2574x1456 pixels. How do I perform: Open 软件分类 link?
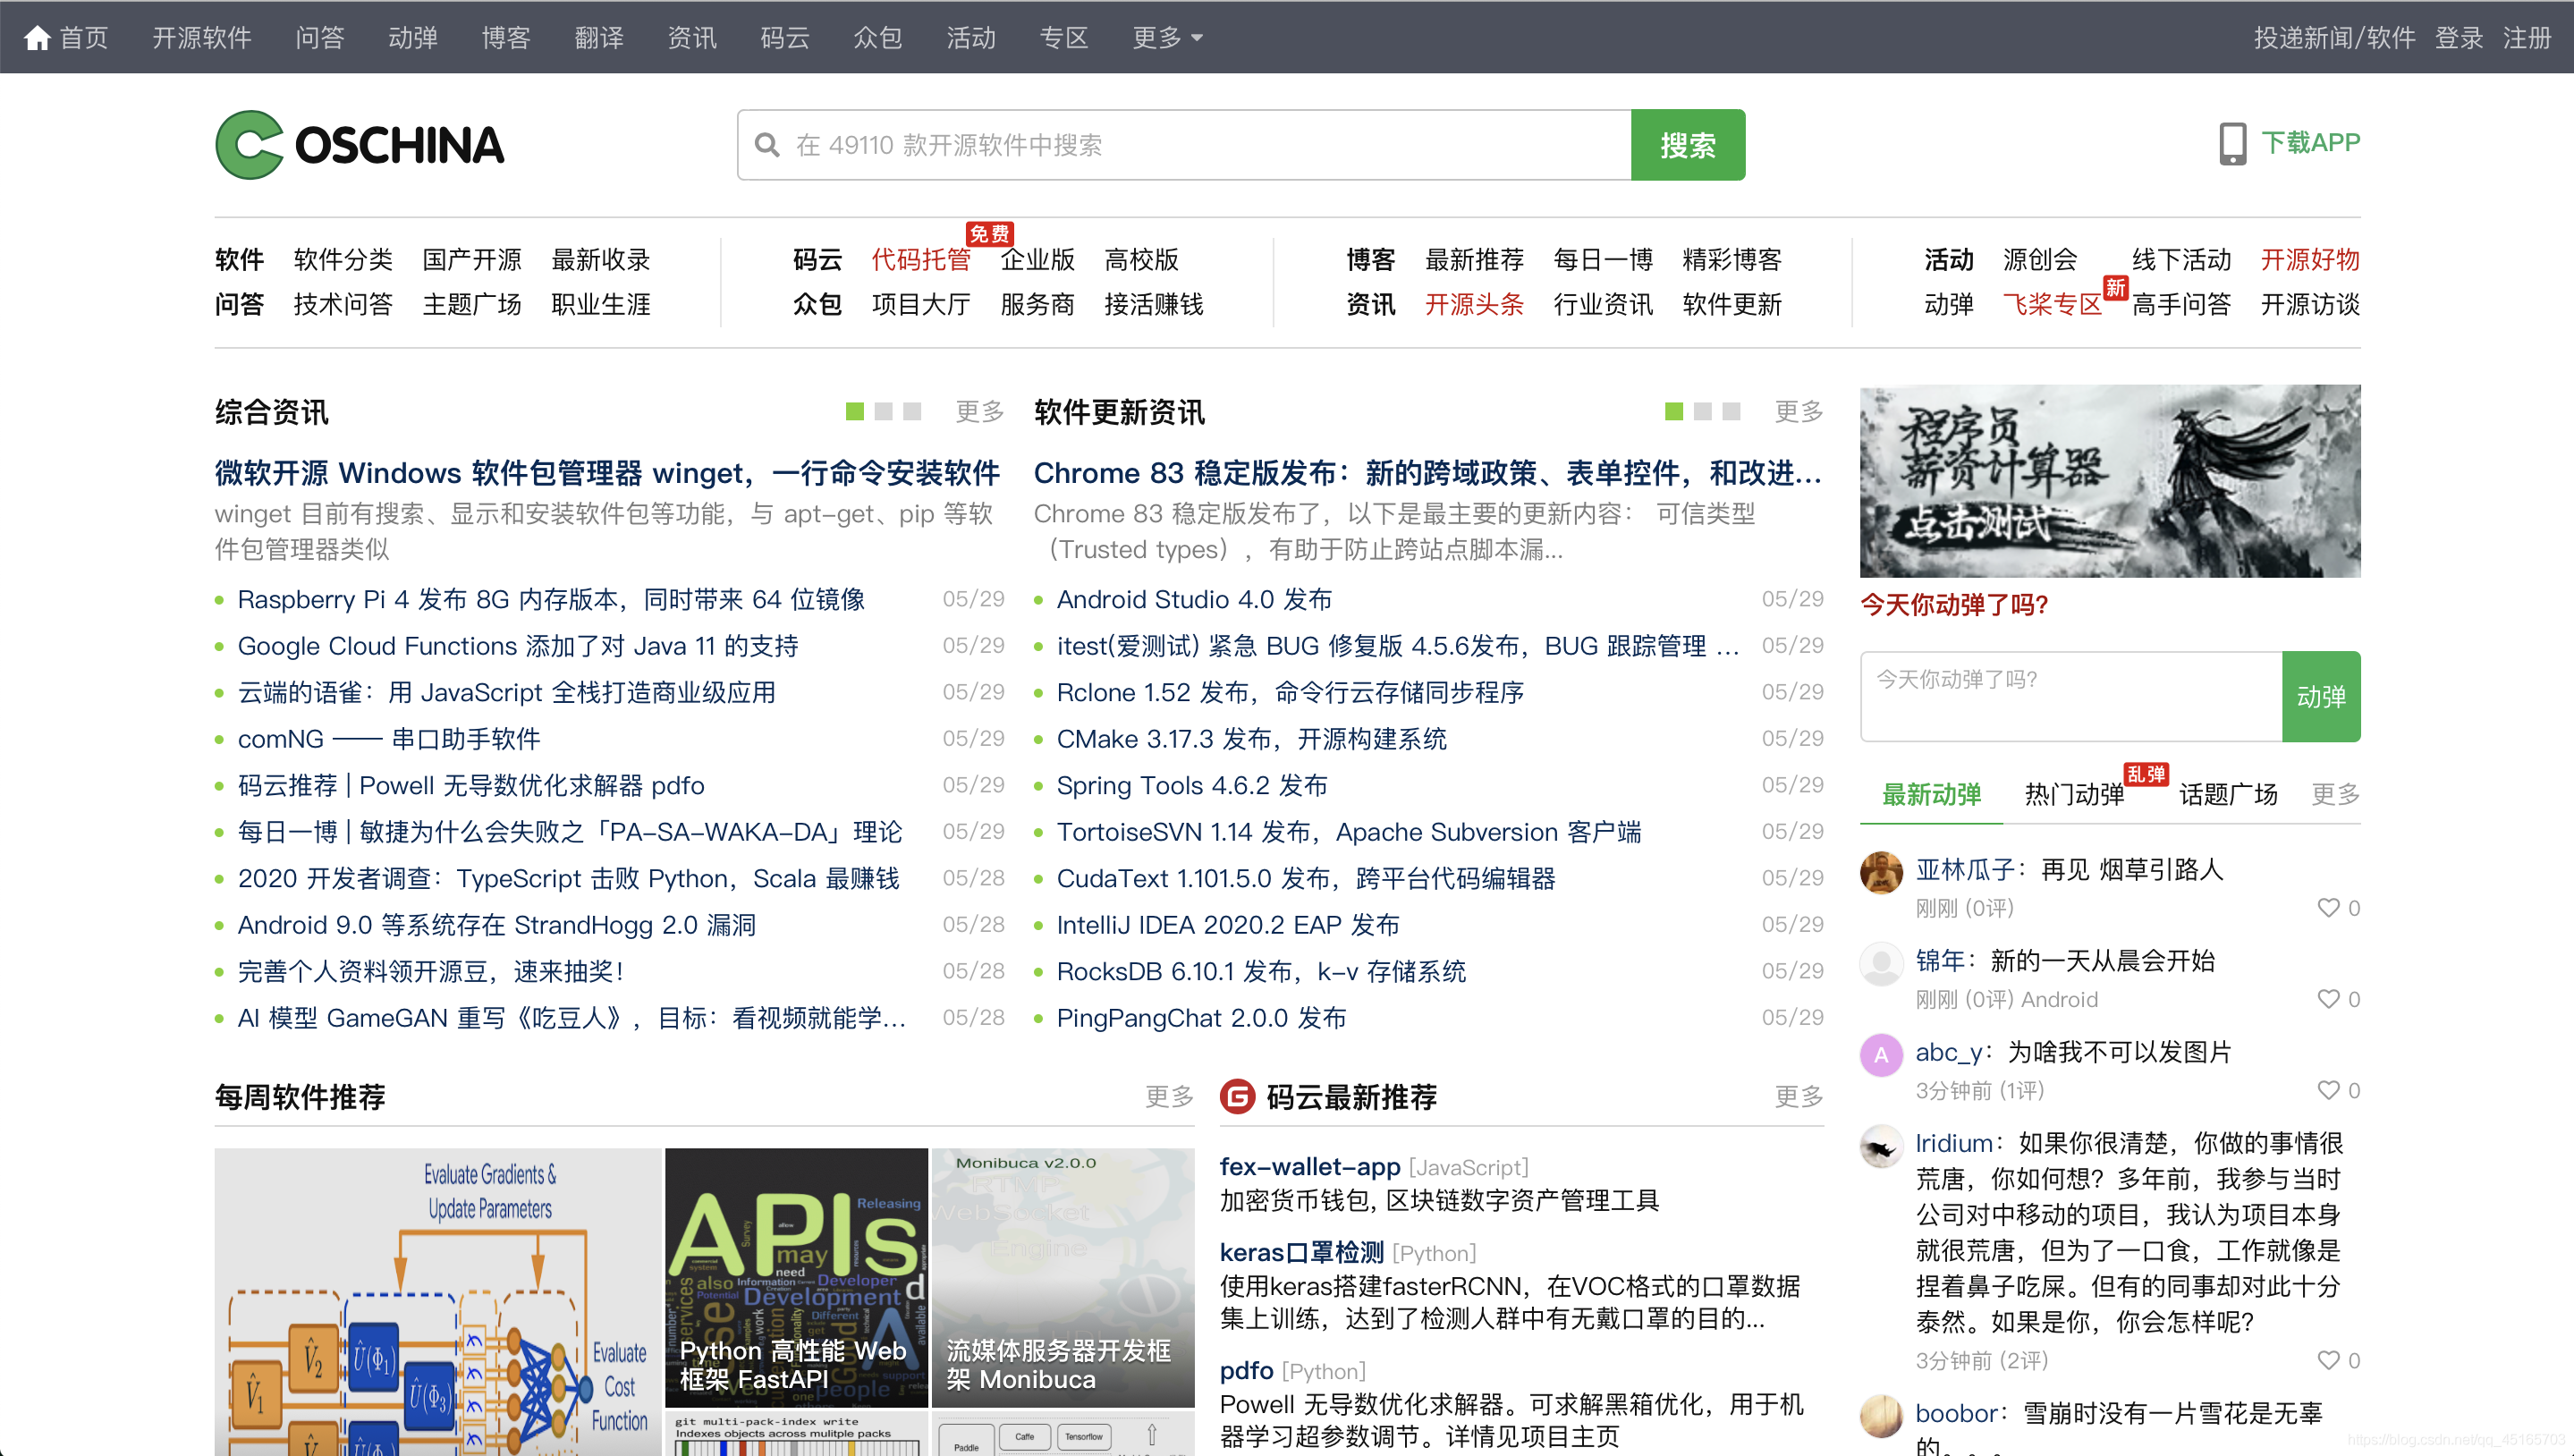343,260
